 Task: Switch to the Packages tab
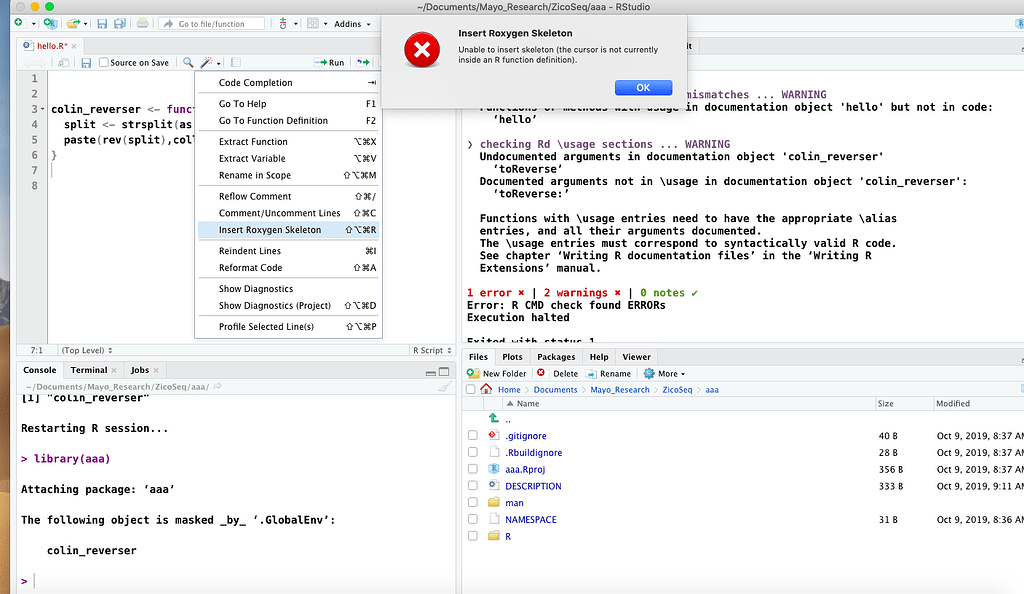pos(556,357)
